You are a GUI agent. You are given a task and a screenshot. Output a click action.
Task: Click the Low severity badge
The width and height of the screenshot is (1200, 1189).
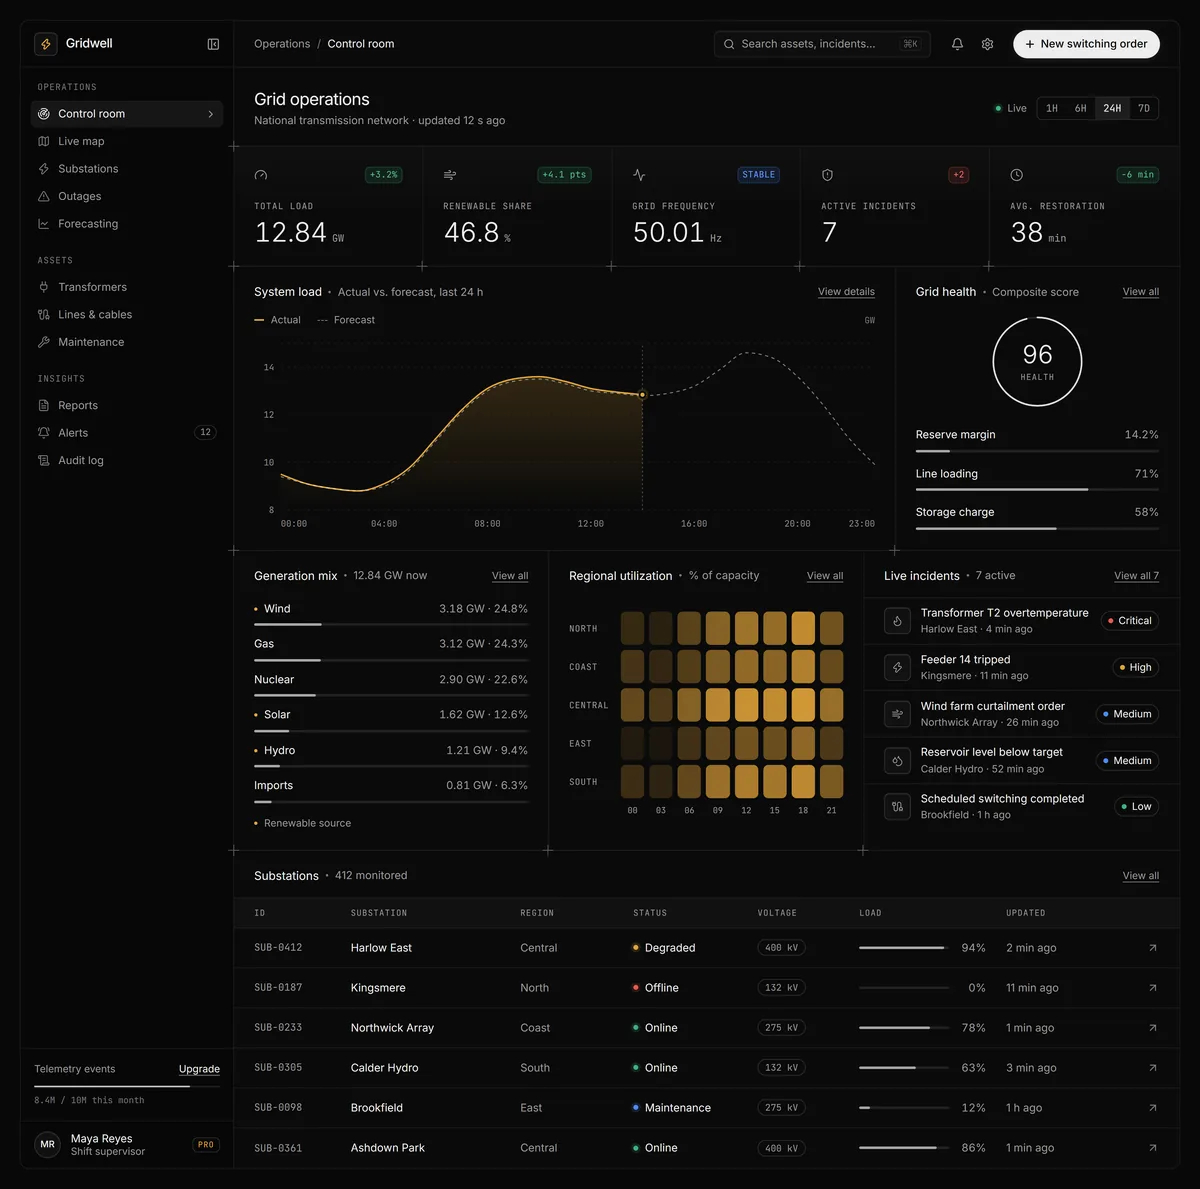pos(1136,807)
